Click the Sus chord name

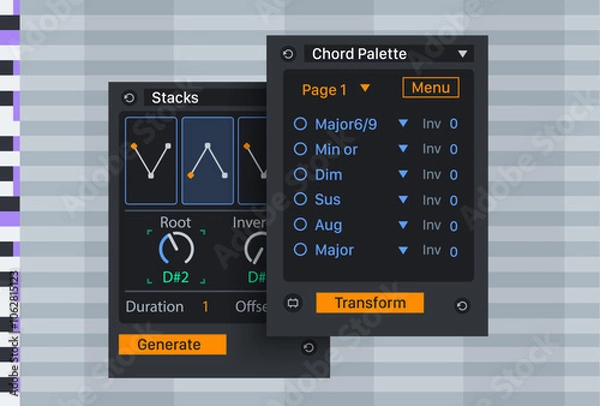tap(328, 200)
